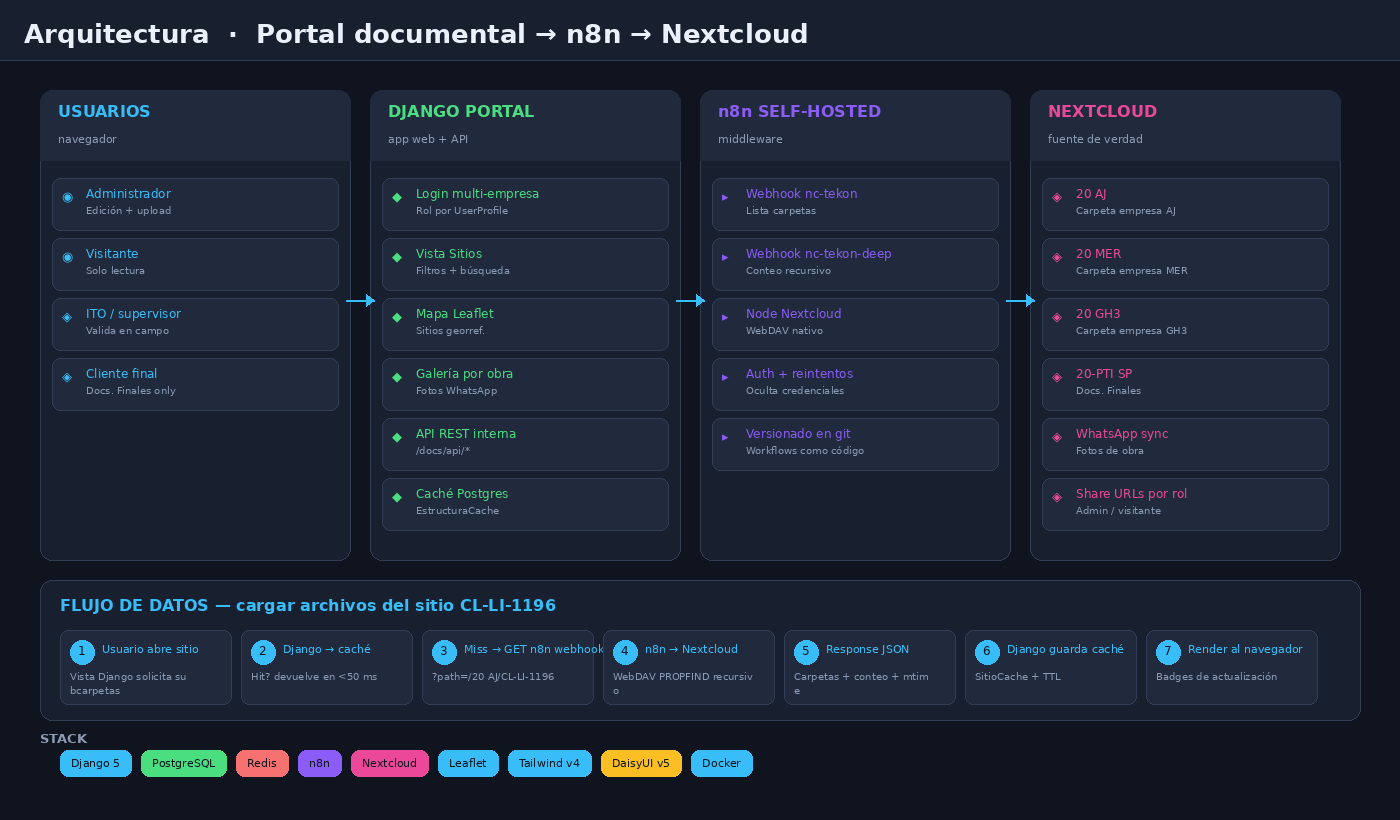Click step 7 circle Render al navegador

click(1168, 652)
